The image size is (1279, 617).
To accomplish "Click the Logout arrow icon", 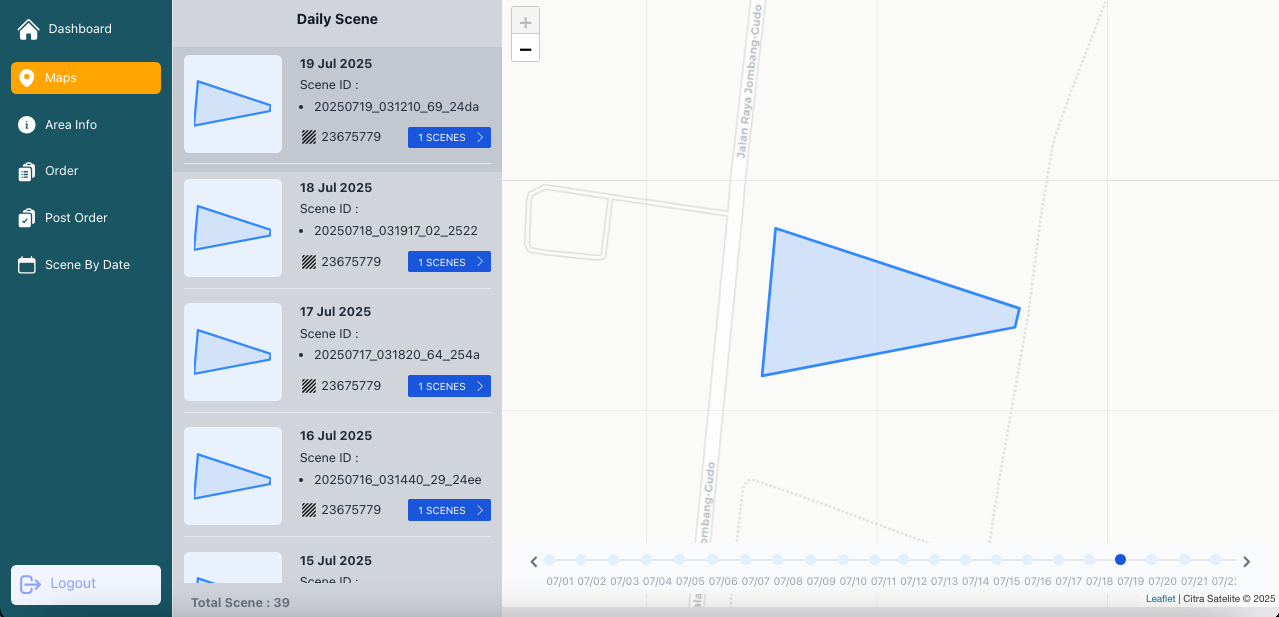I will (30, 584).
